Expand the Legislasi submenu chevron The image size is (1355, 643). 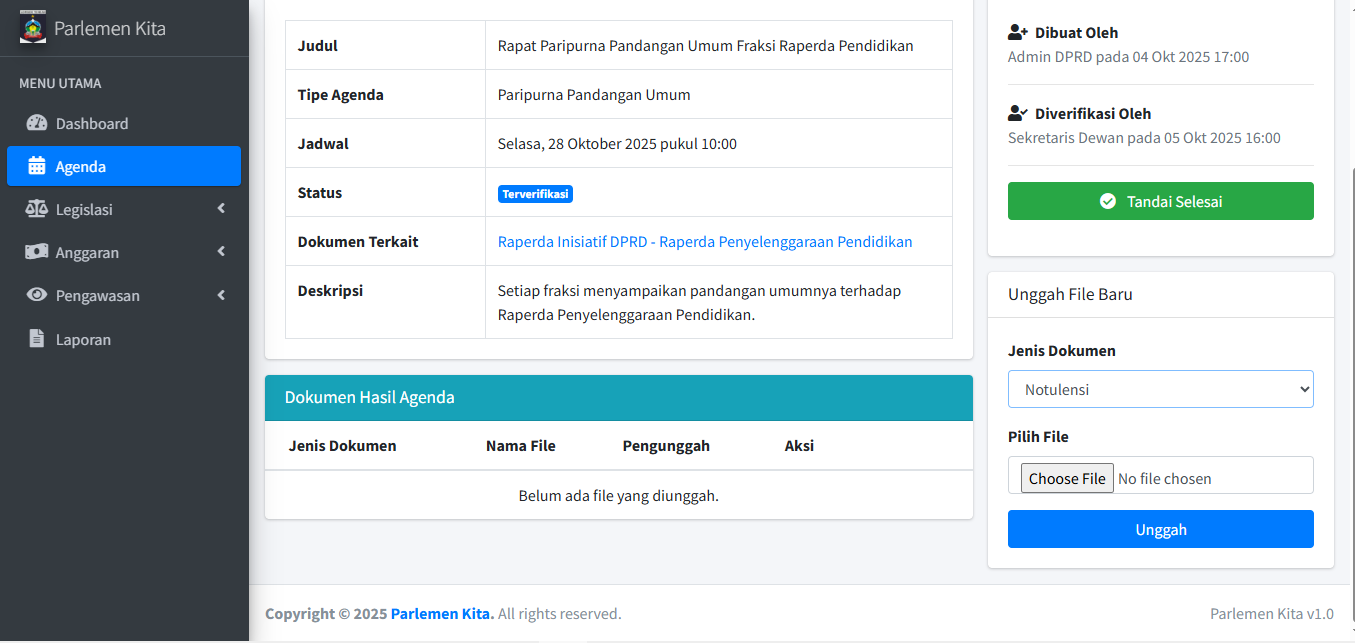click(221, 209)
